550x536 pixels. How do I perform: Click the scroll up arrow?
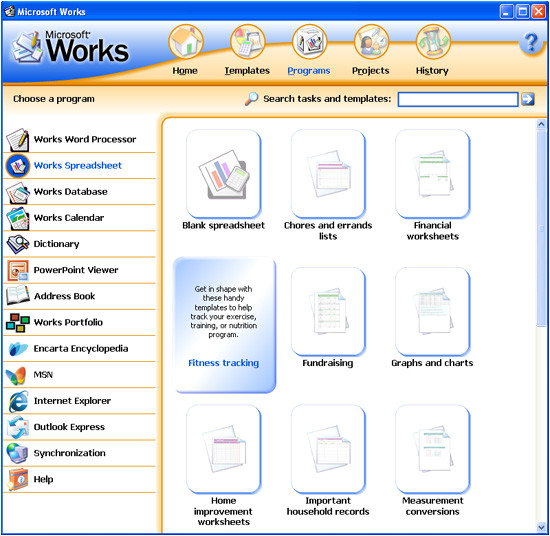click(x=541, y=124)
